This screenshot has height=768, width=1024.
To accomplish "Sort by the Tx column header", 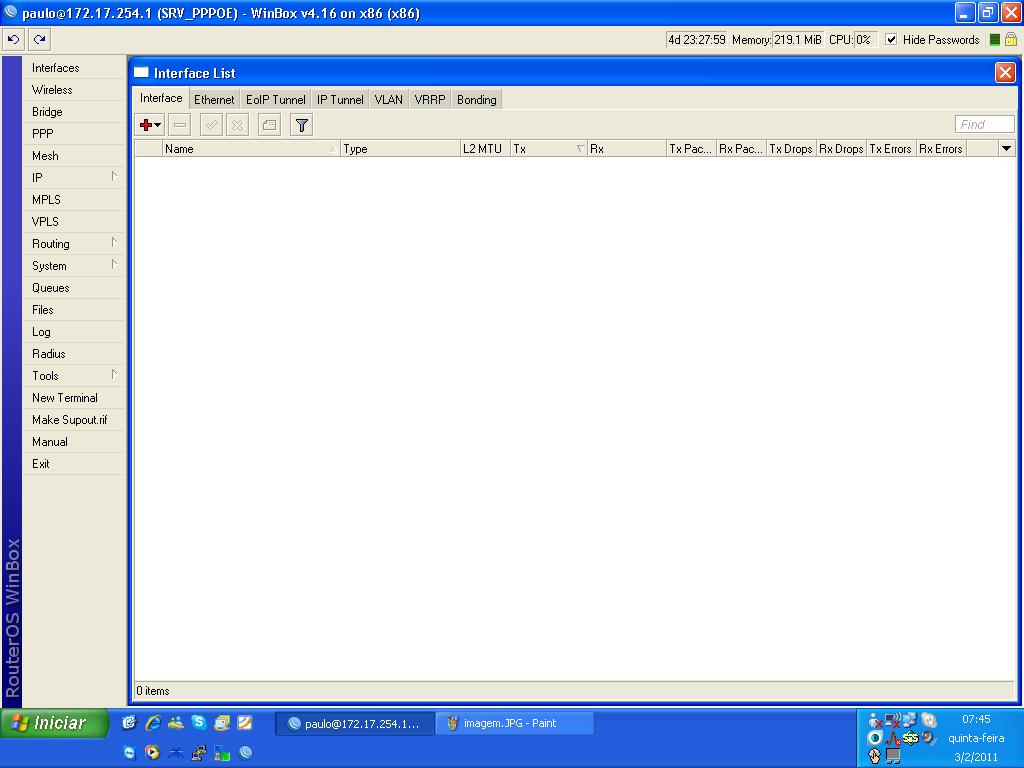I will 549,149.
